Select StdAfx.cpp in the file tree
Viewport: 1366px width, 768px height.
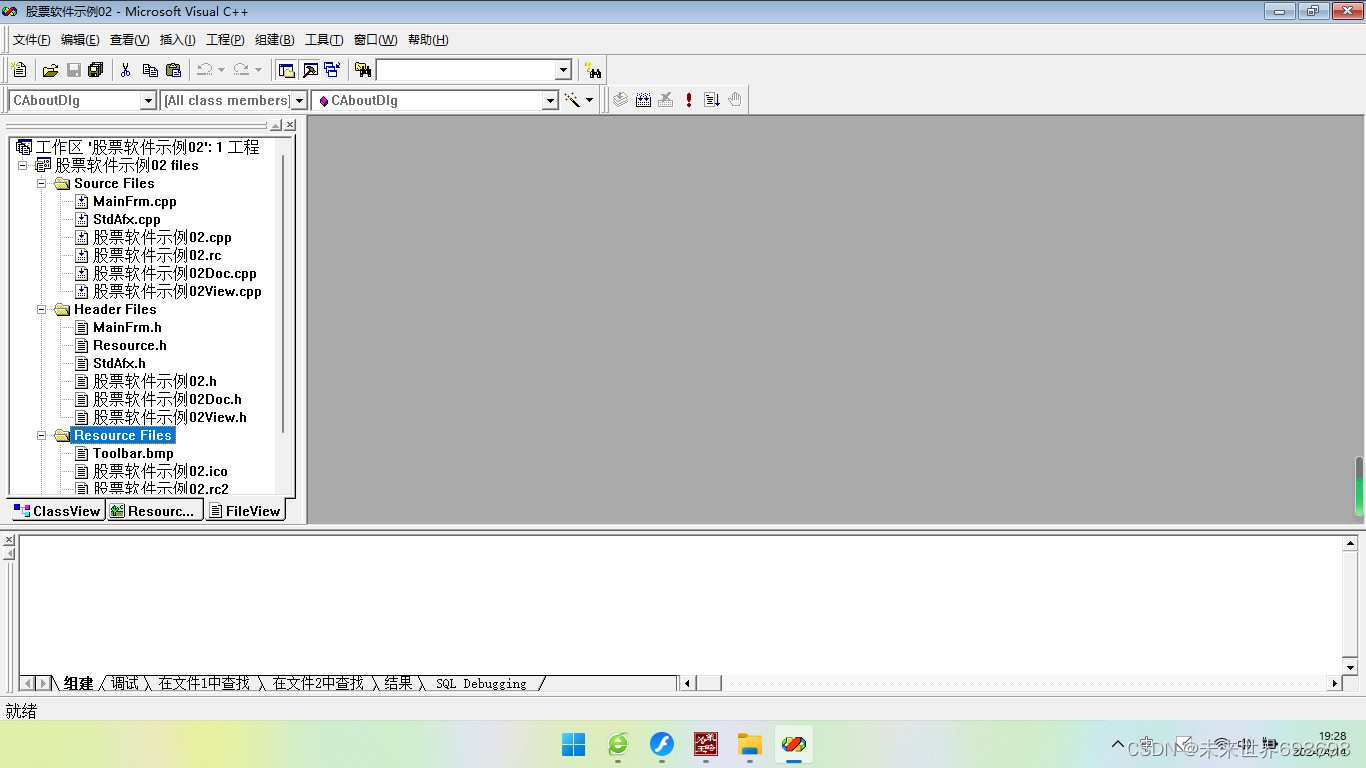click(x=127, y=220)
